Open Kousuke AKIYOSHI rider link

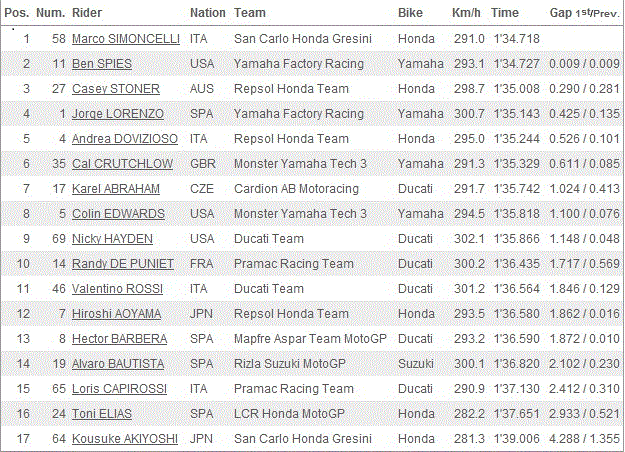pos(125,439)
